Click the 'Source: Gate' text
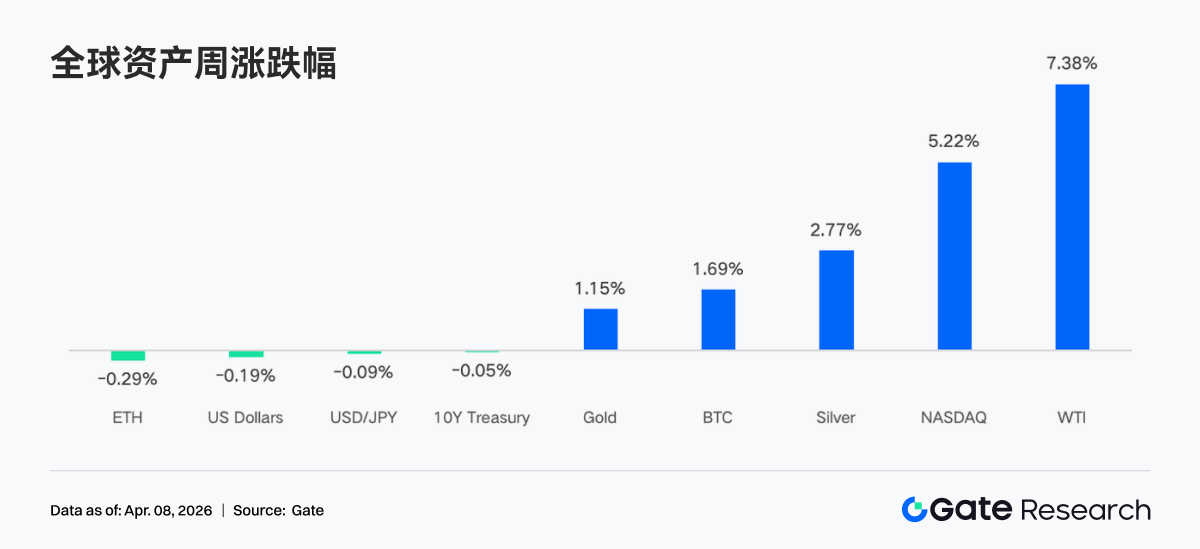1200x549 pixels. pyautogui.click(x=278, y=510)
